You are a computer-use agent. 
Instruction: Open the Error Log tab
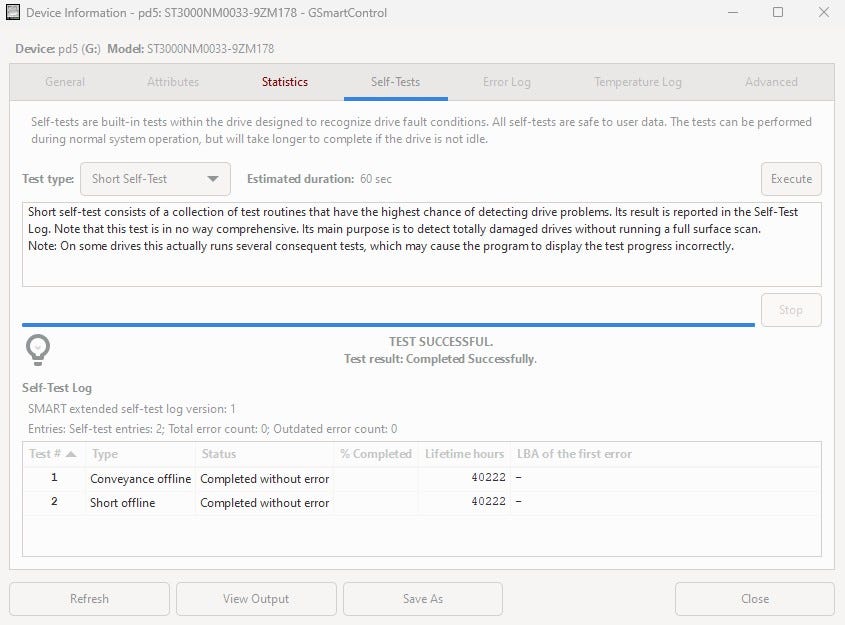coord(507,82)
